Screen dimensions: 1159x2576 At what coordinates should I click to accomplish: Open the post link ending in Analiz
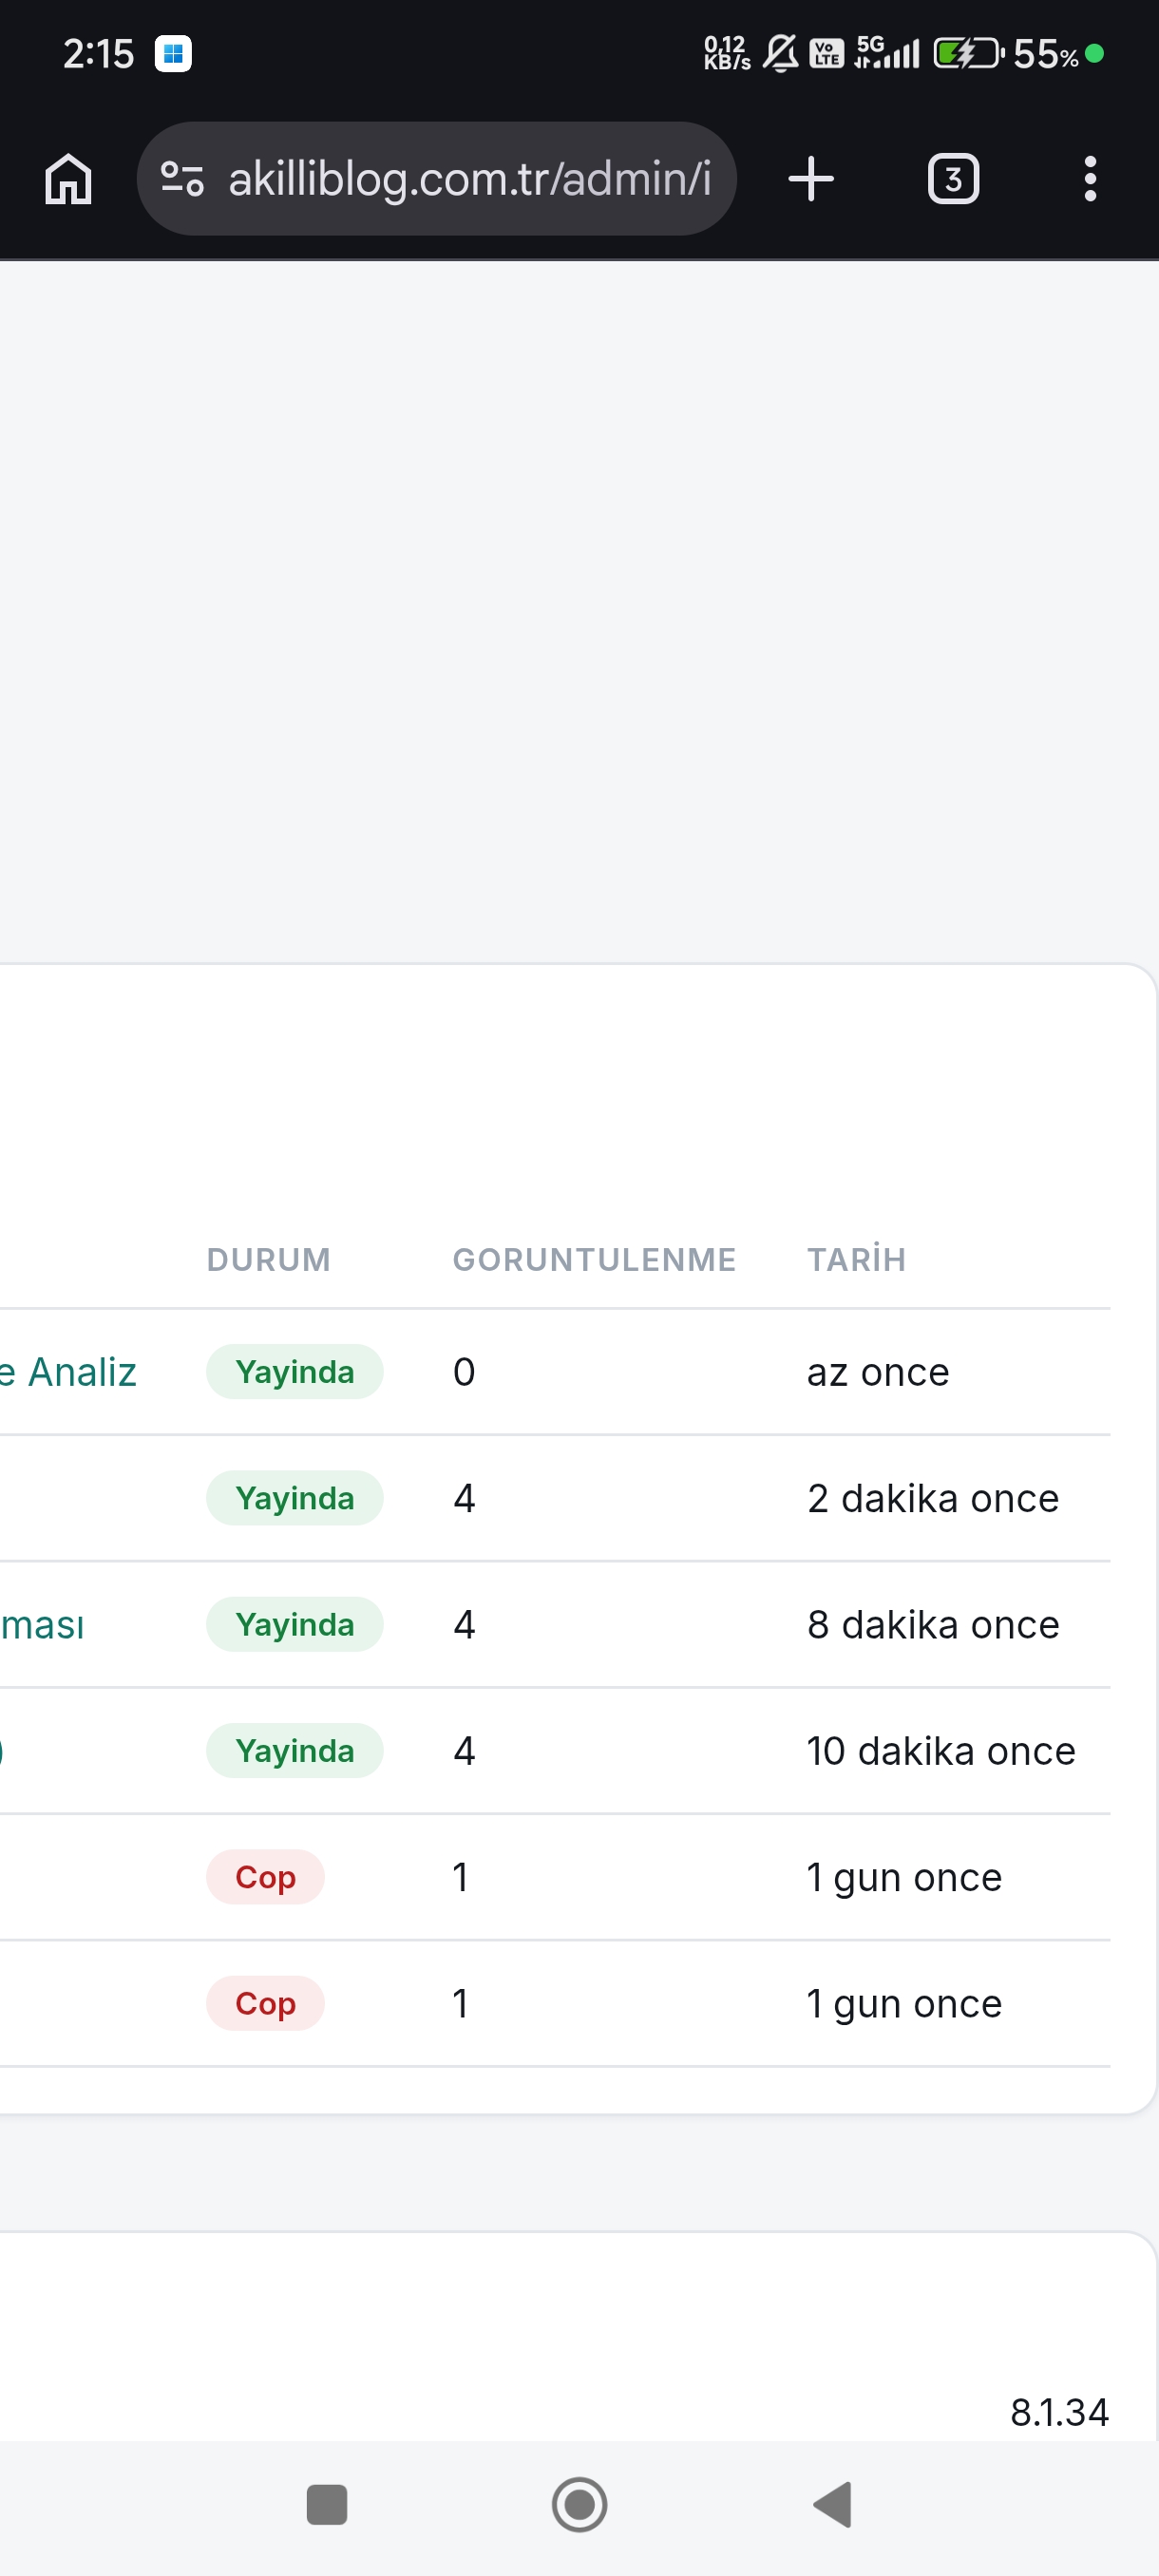coord(68,1372)
